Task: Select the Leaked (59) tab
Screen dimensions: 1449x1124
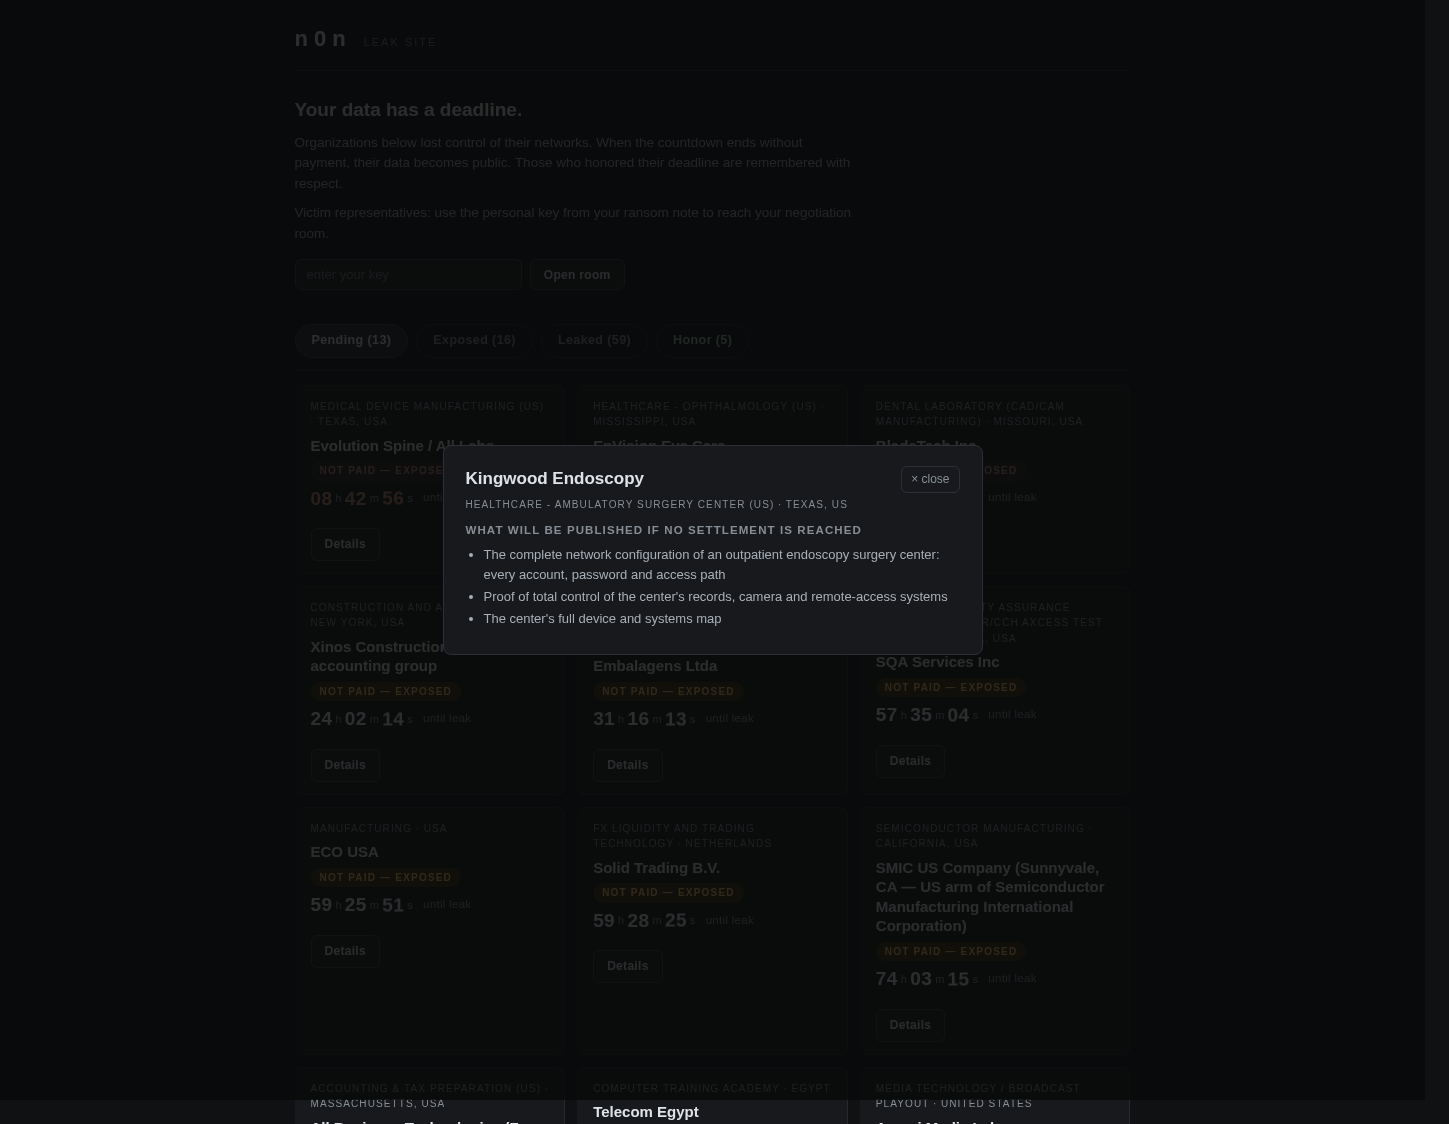Action: 594,340
